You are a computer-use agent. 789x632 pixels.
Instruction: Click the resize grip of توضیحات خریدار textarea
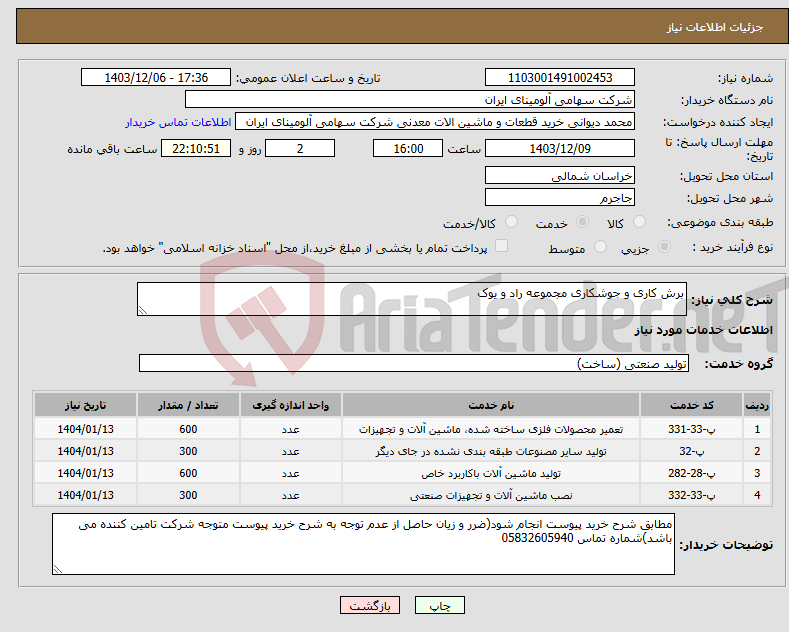tap(57, 569)
